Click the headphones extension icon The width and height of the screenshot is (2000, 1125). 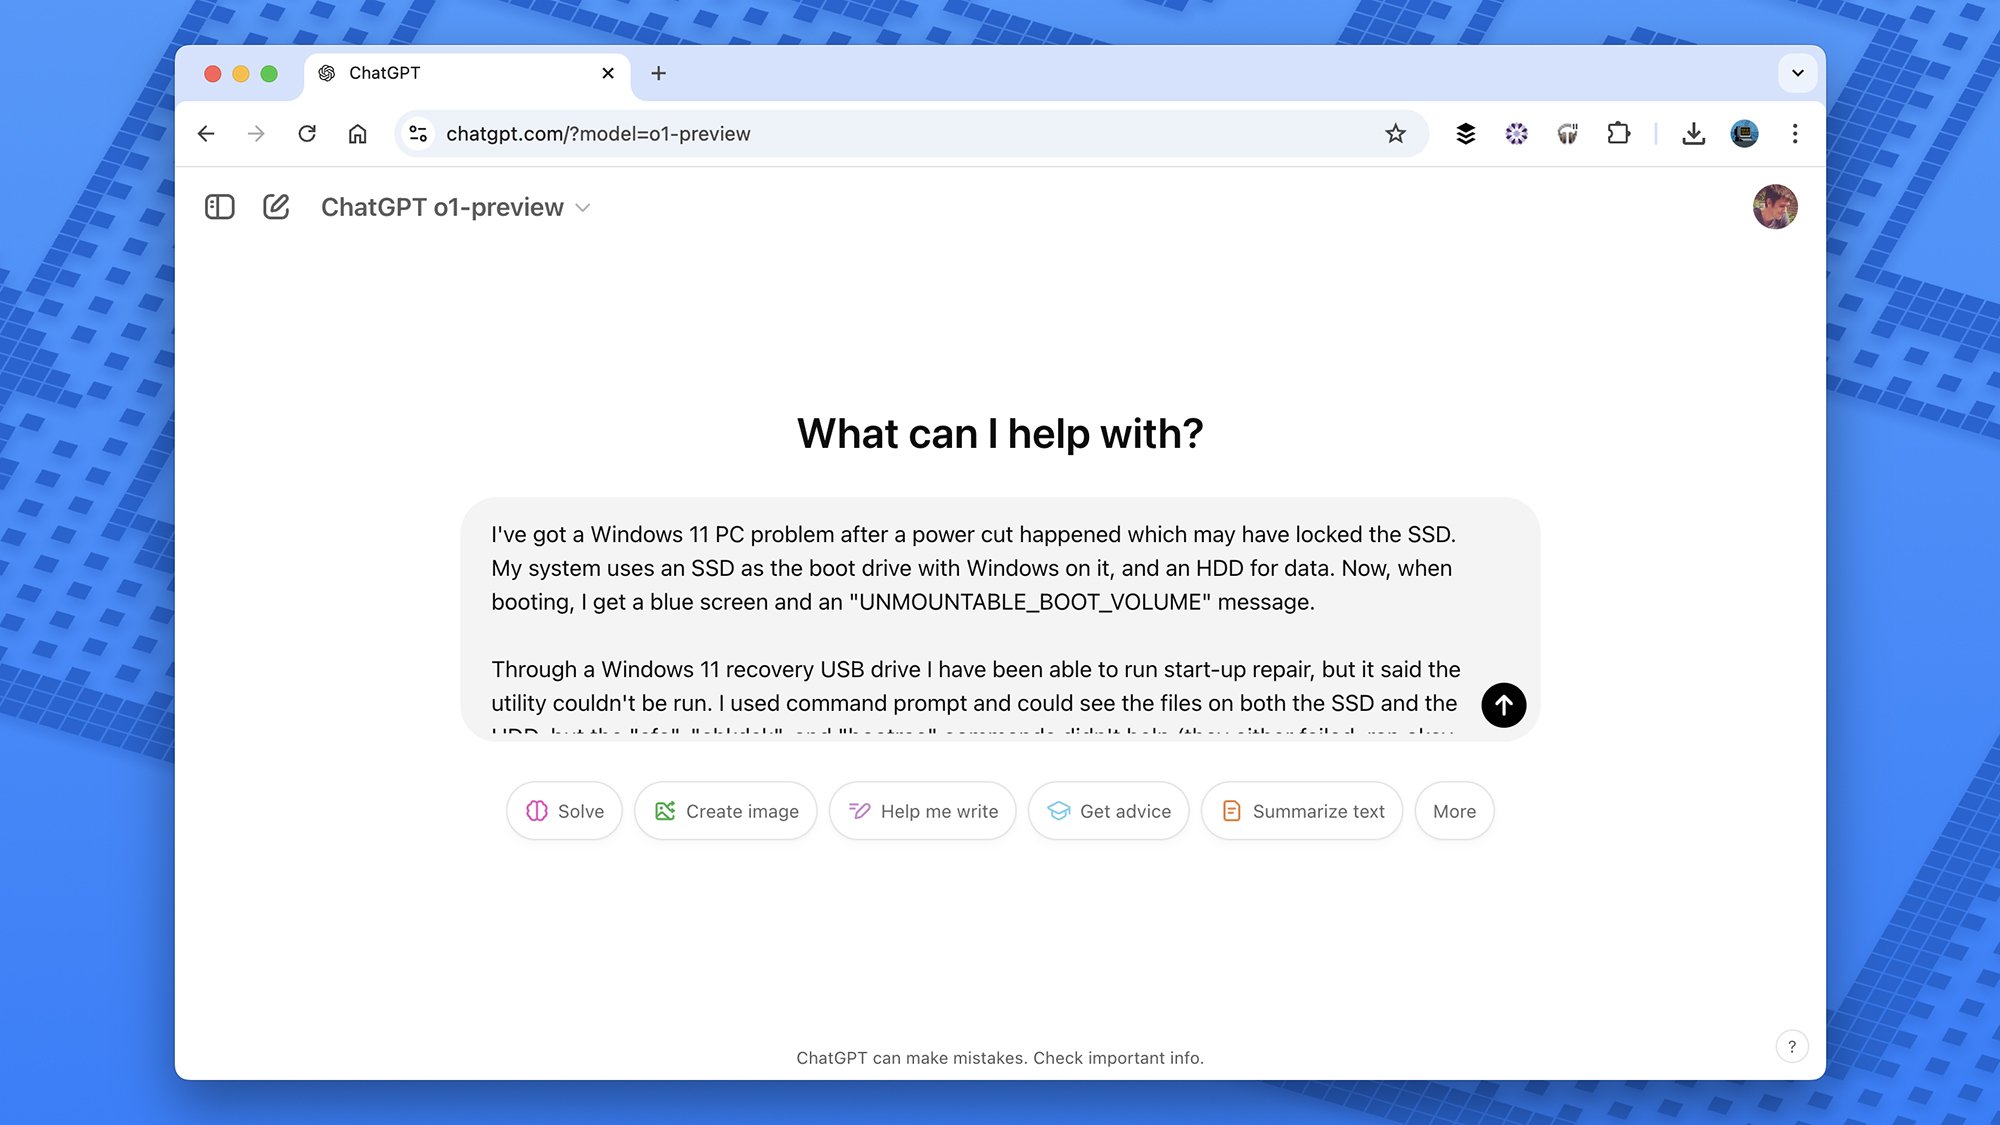(1567, 133)
